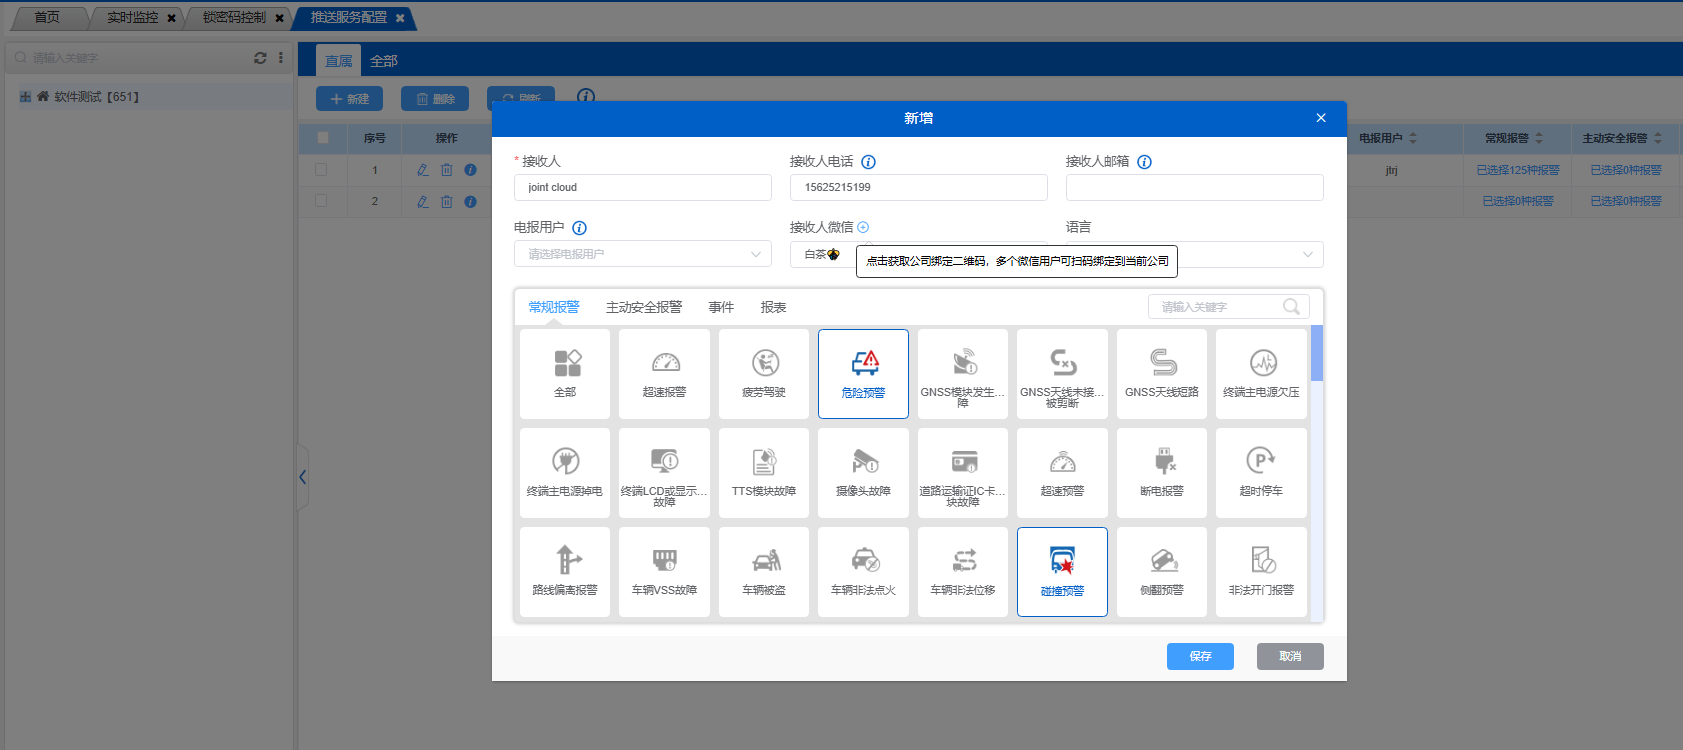Screen dimensions: 1683x750
Task: Select the 侧翻预警 rollover warning tile
Action: click(x=1162, y=572)
